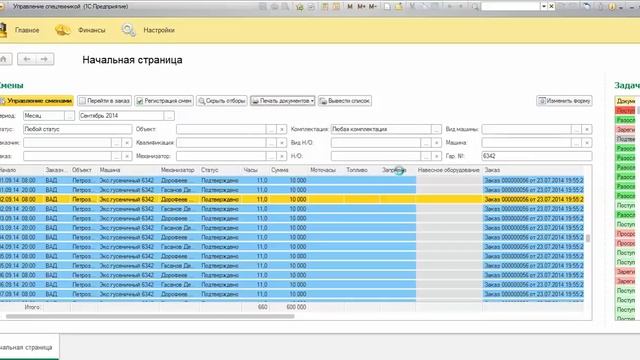
Task: Open Вид Н/О selection with ellipsis button
Action: [426, 143]
